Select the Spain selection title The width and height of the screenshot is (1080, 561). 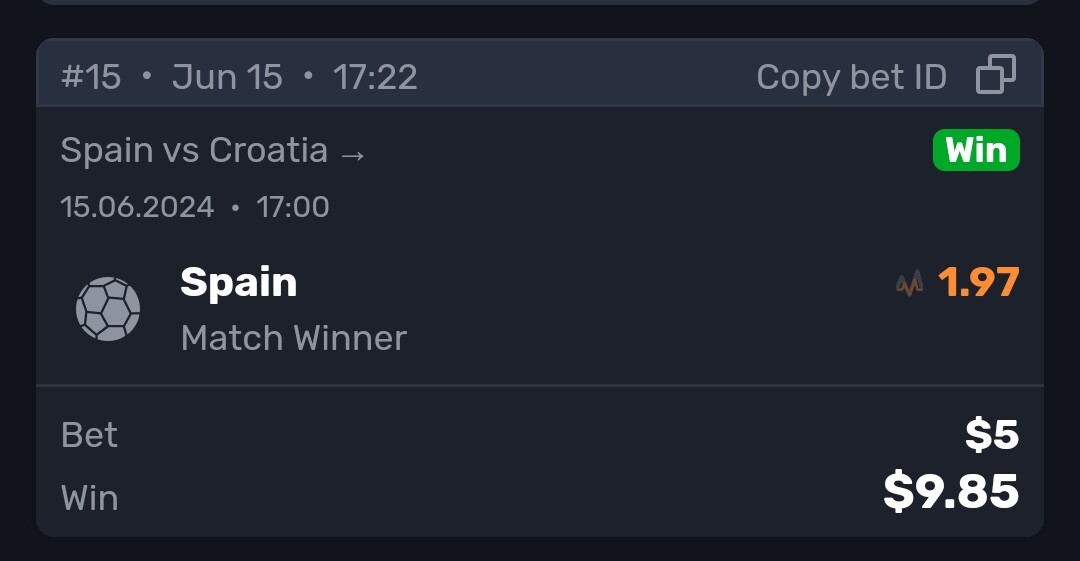(238, 283)
